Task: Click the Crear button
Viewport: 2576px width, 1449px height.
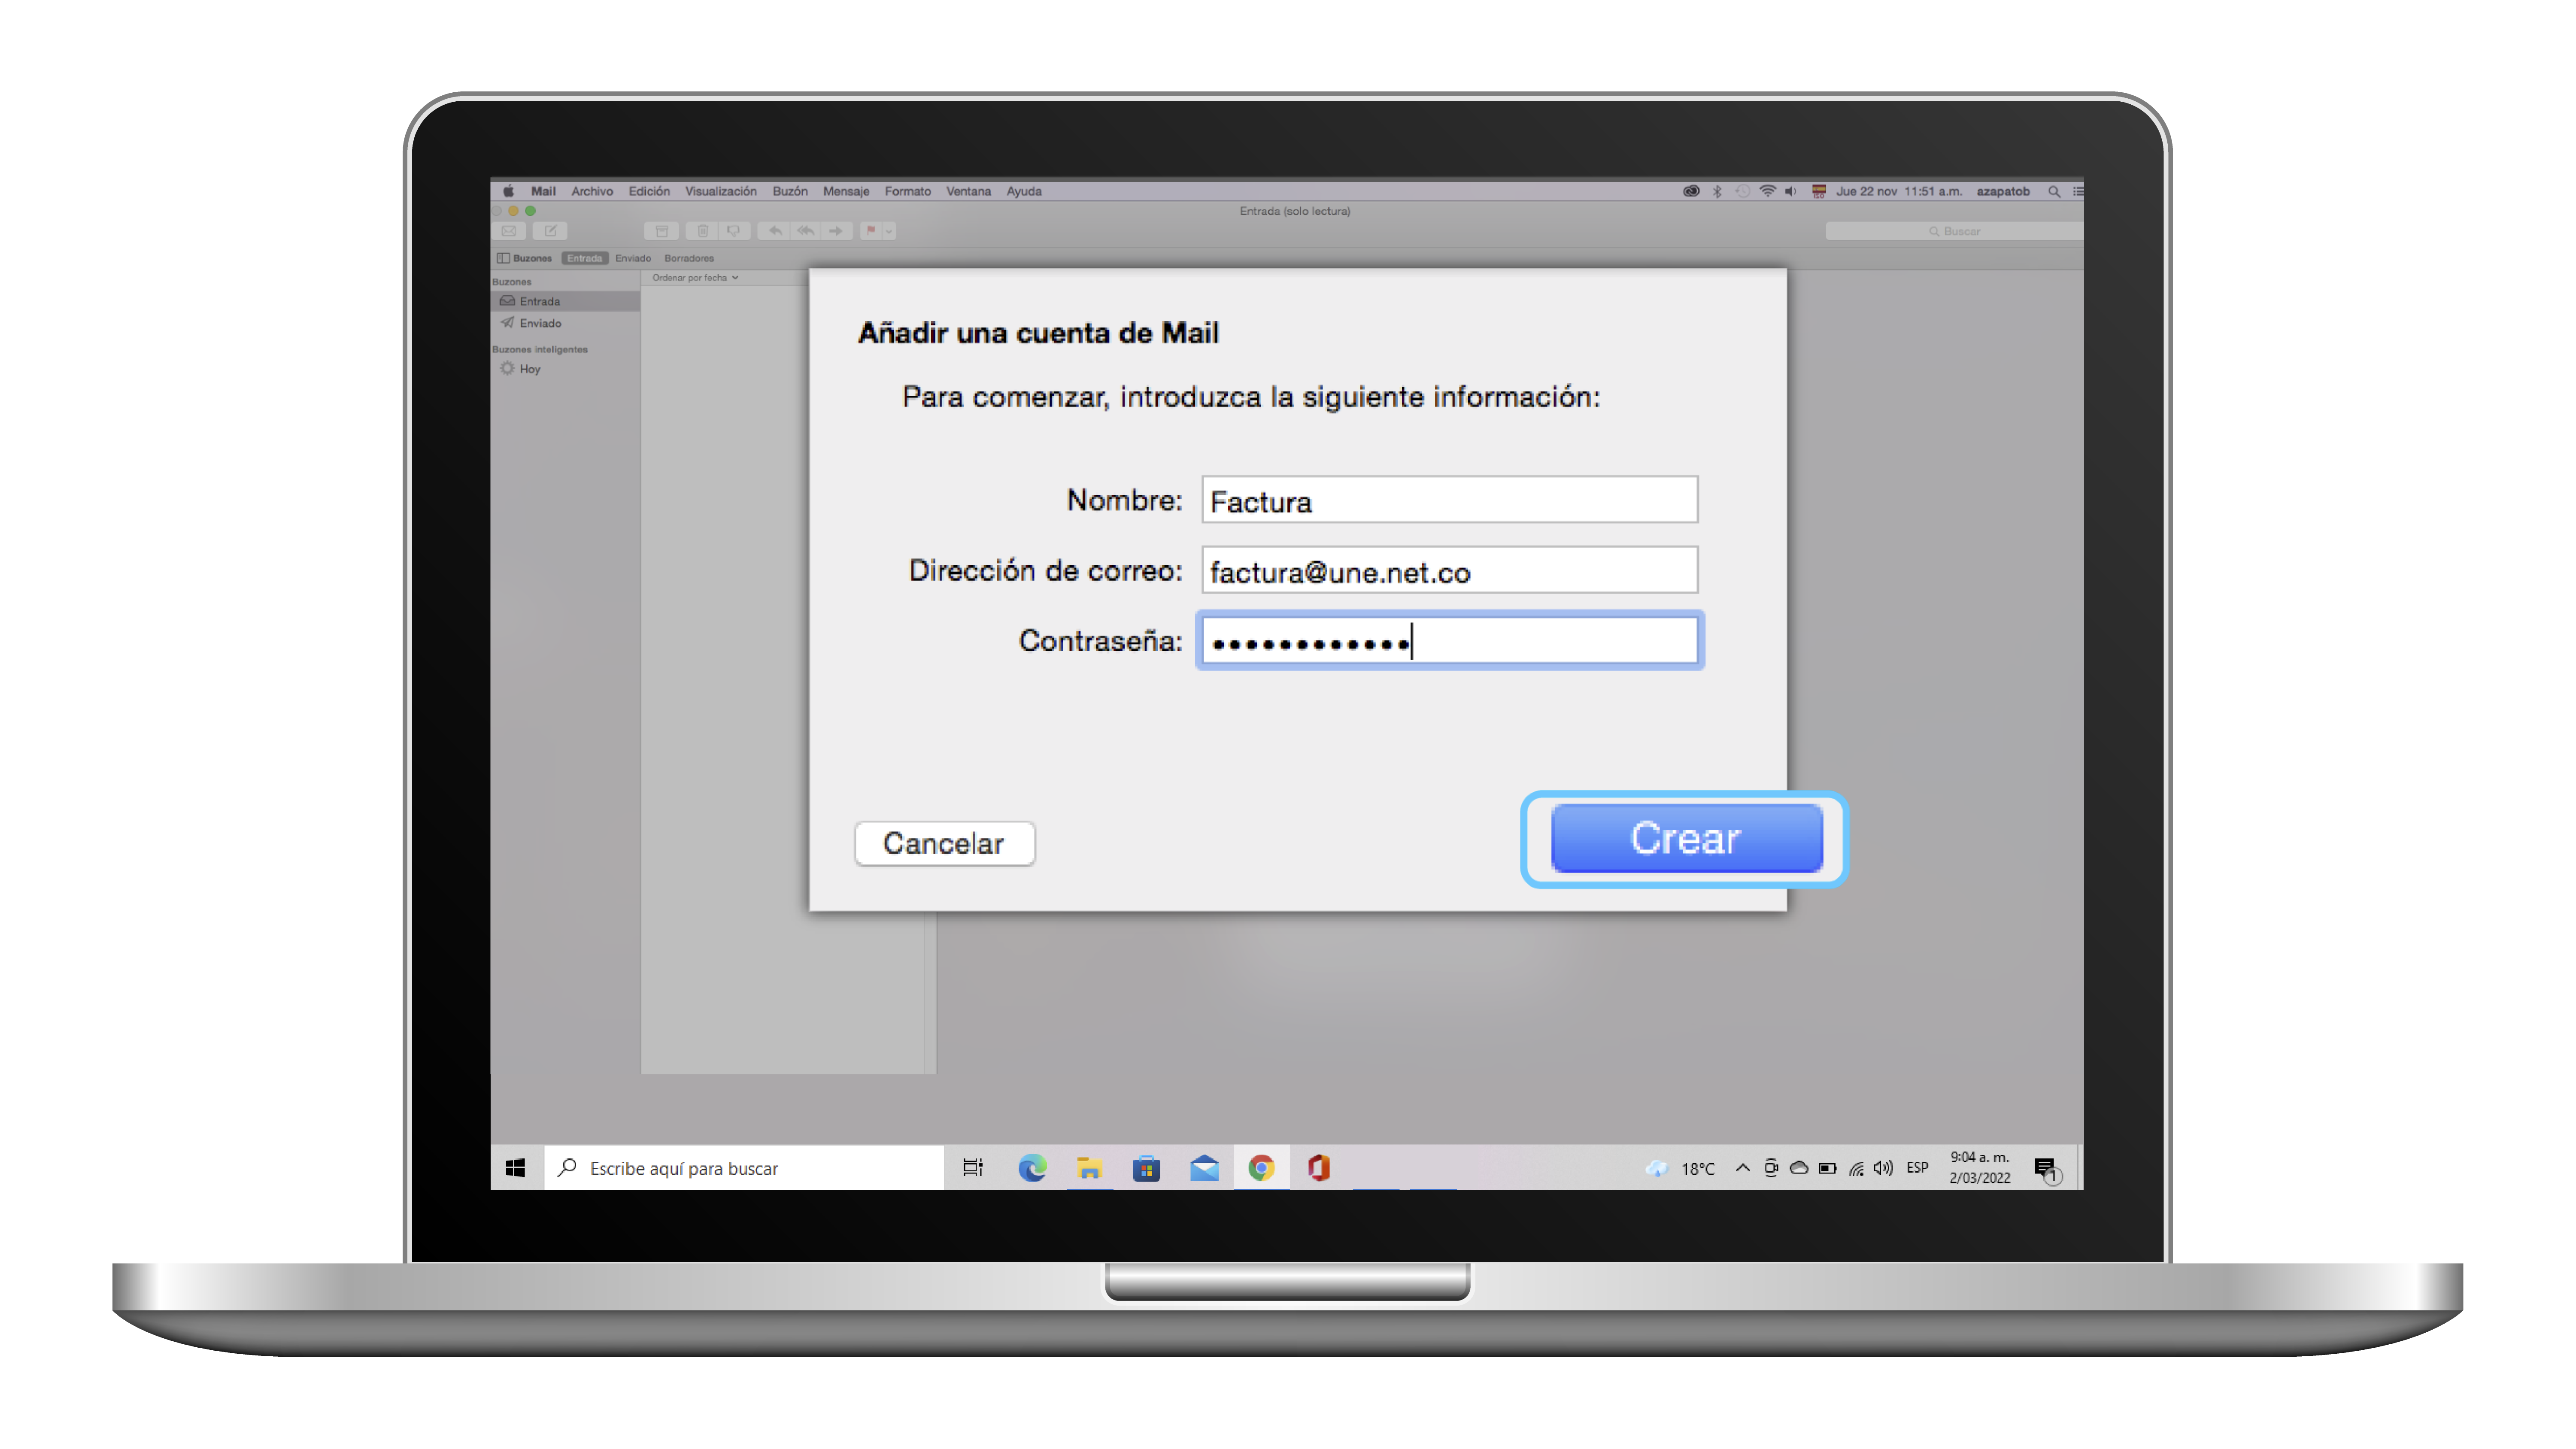Action: [x=1686, y=838]
